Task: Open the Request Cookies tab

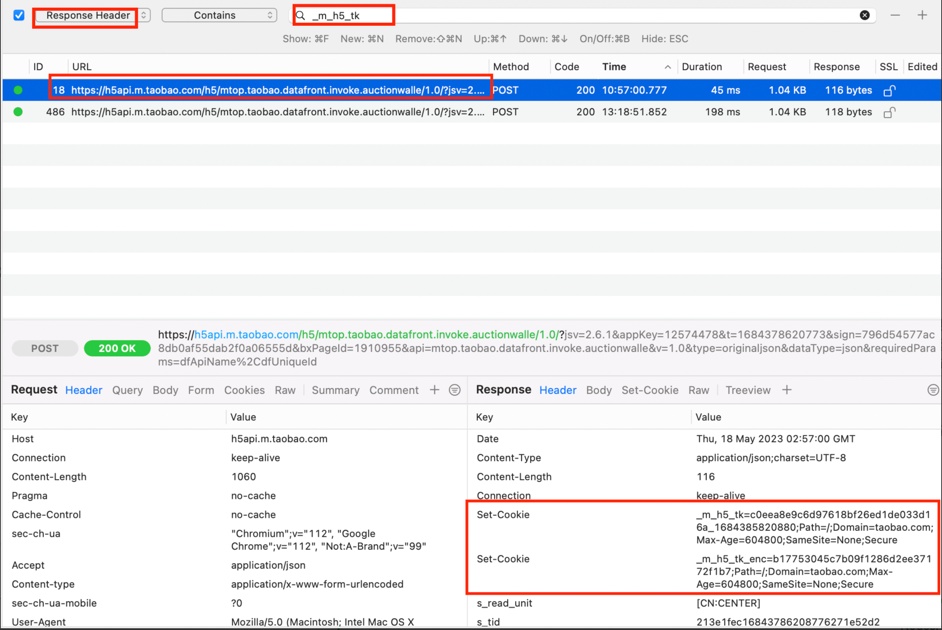Action: (x=244, y=390)
